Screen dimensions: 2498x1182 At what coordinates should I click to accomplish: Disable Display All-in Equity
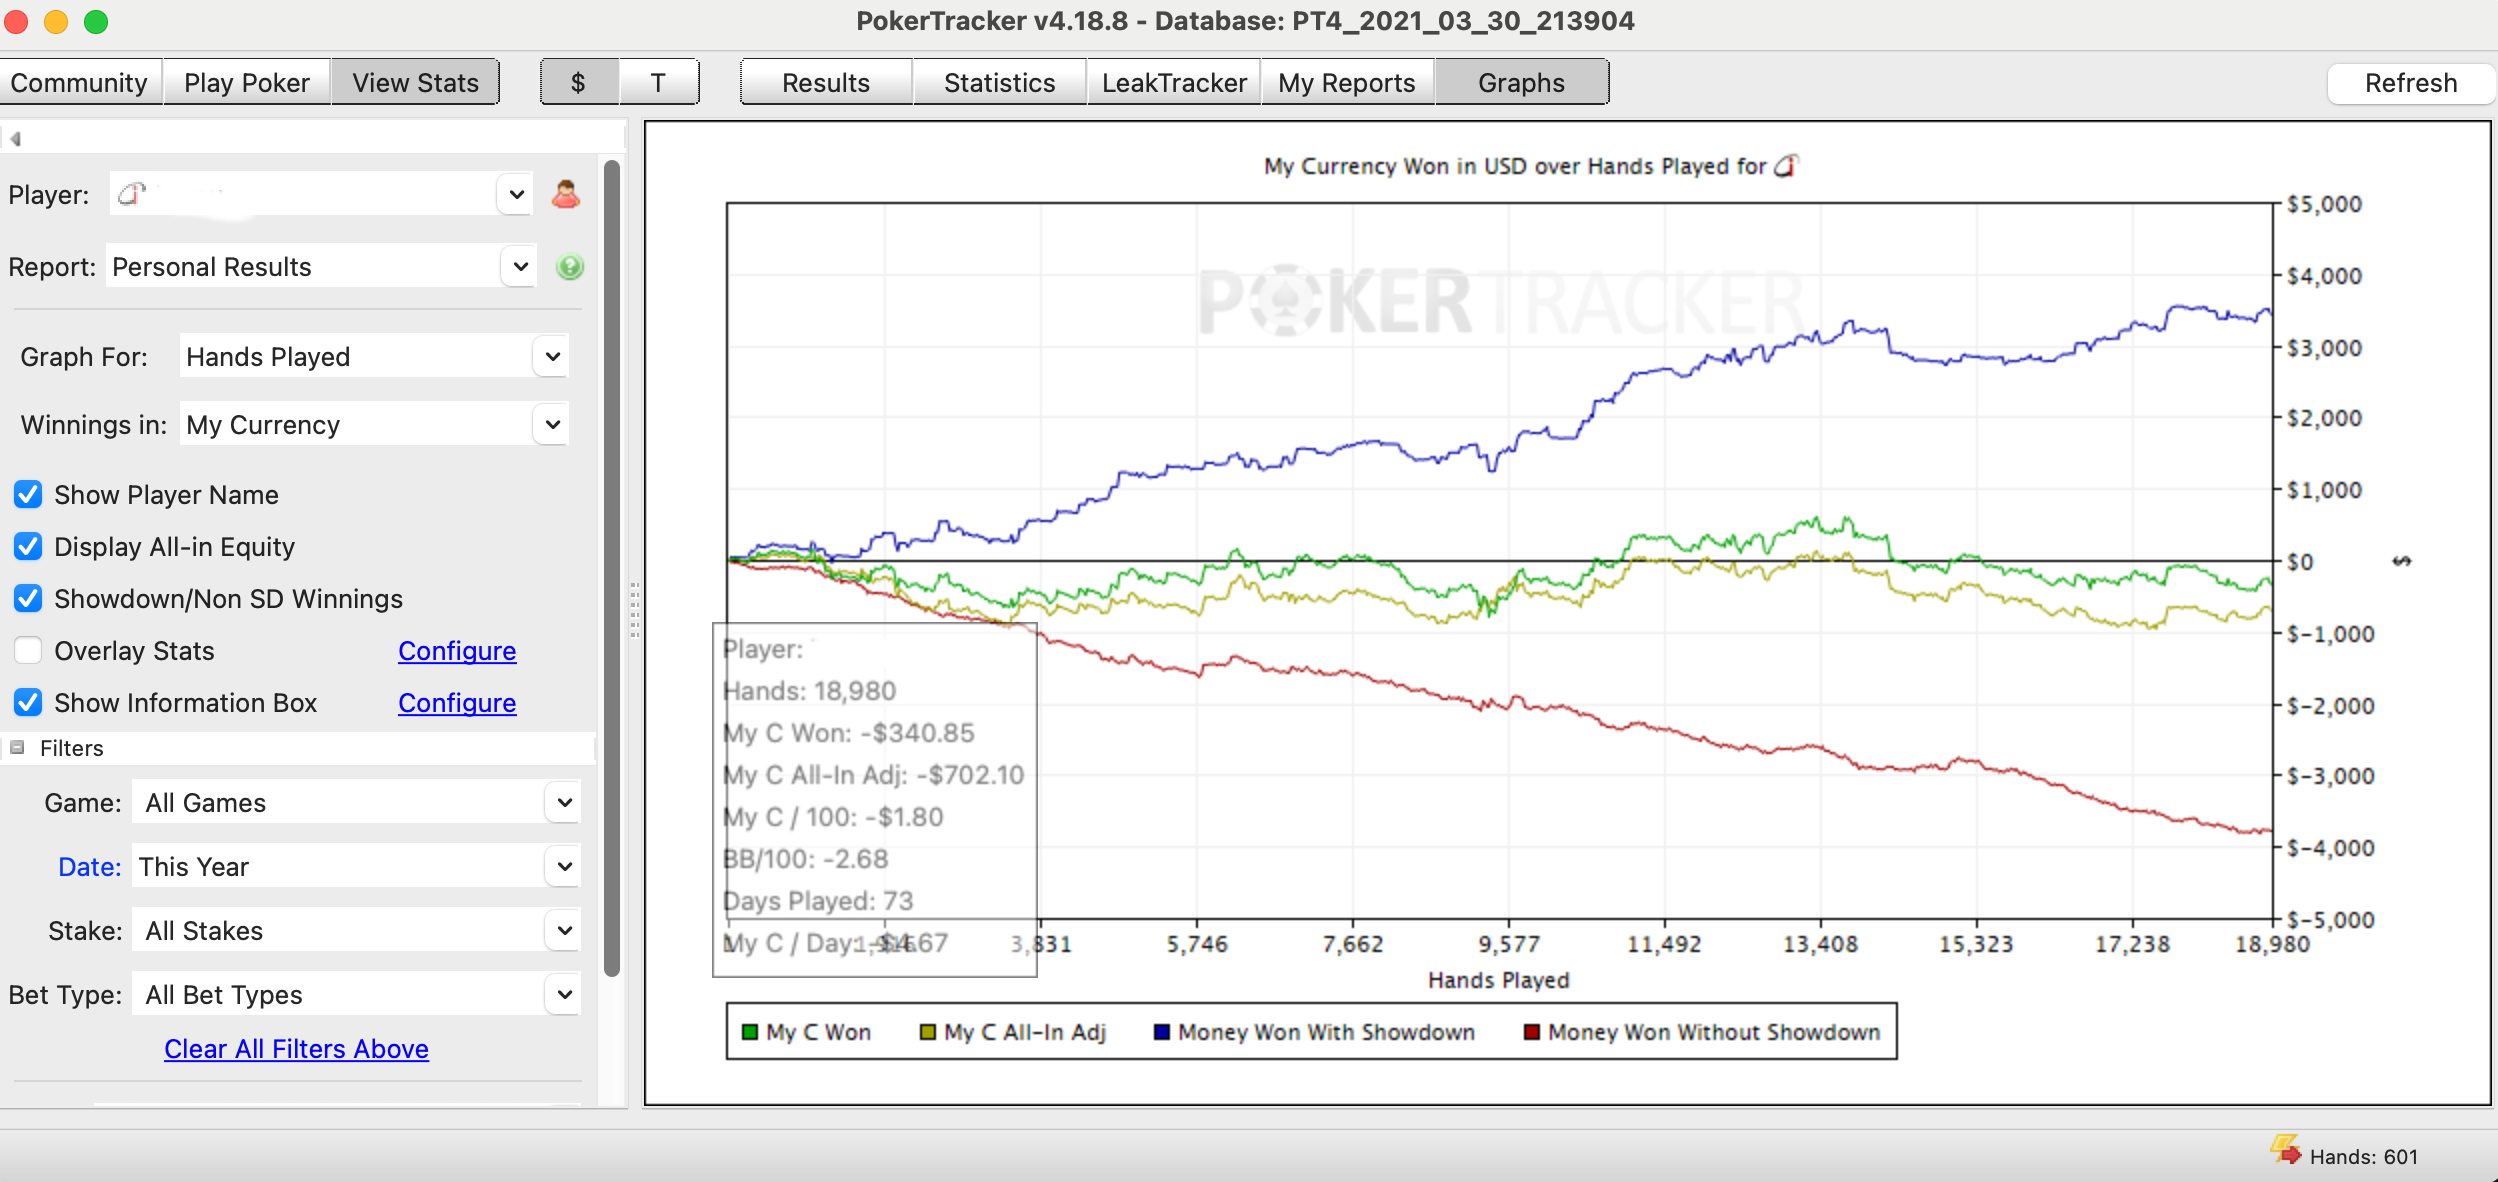[28, 547]
